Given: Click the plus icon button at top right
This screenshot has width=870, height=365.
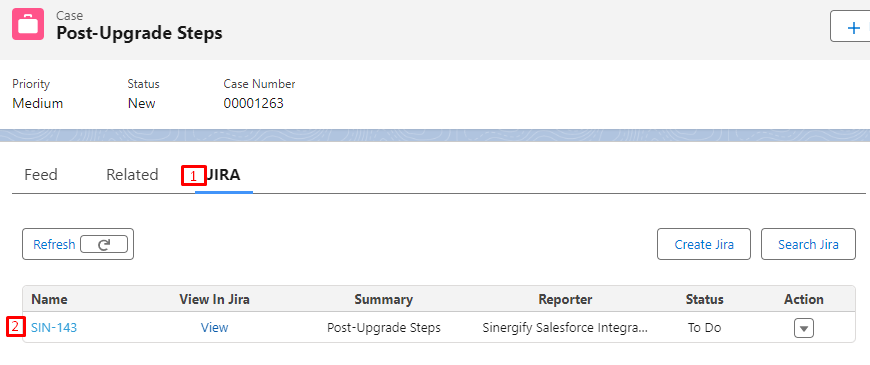Looking at the screenshot, I should (x=851, y=26).
